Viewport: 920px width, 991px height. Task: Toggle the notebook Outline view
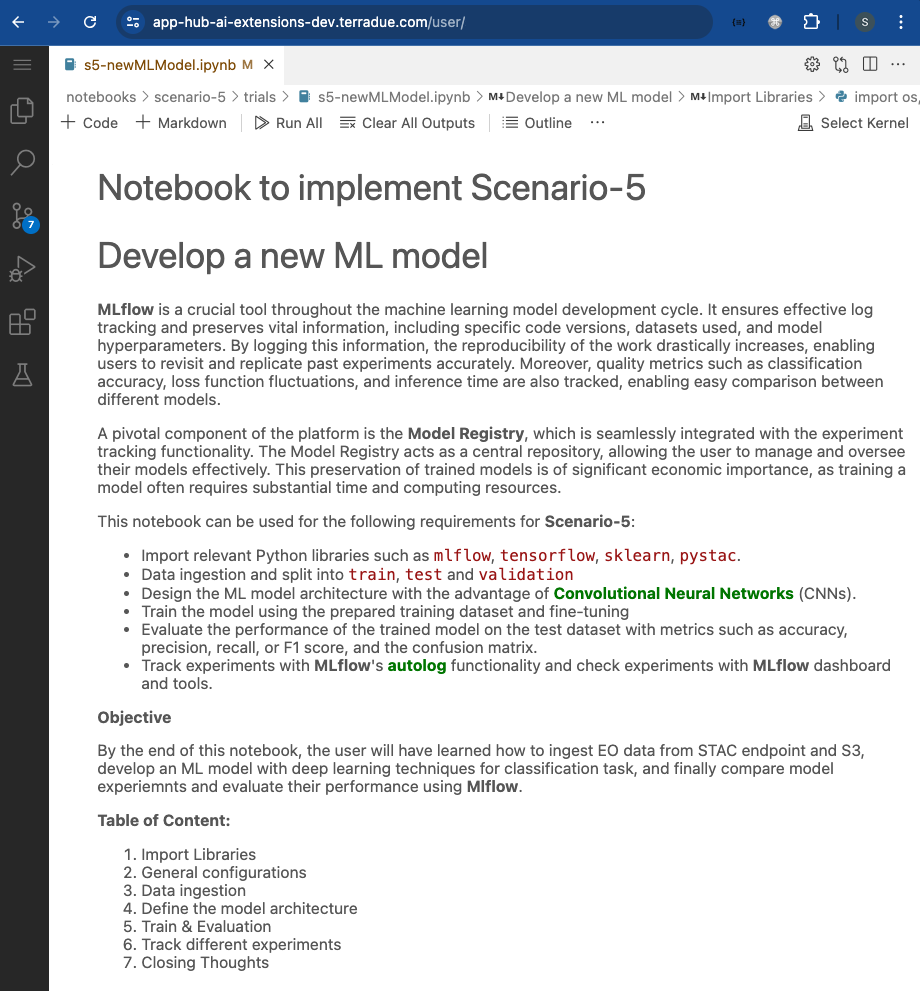click(x=537, y=123)
